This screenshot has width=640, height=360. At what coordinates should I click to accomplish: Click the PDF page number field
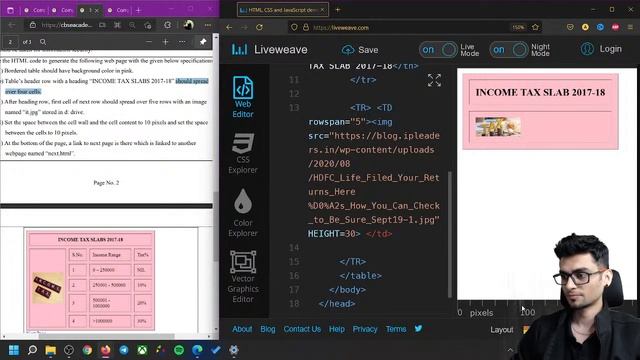click(11, 42)
